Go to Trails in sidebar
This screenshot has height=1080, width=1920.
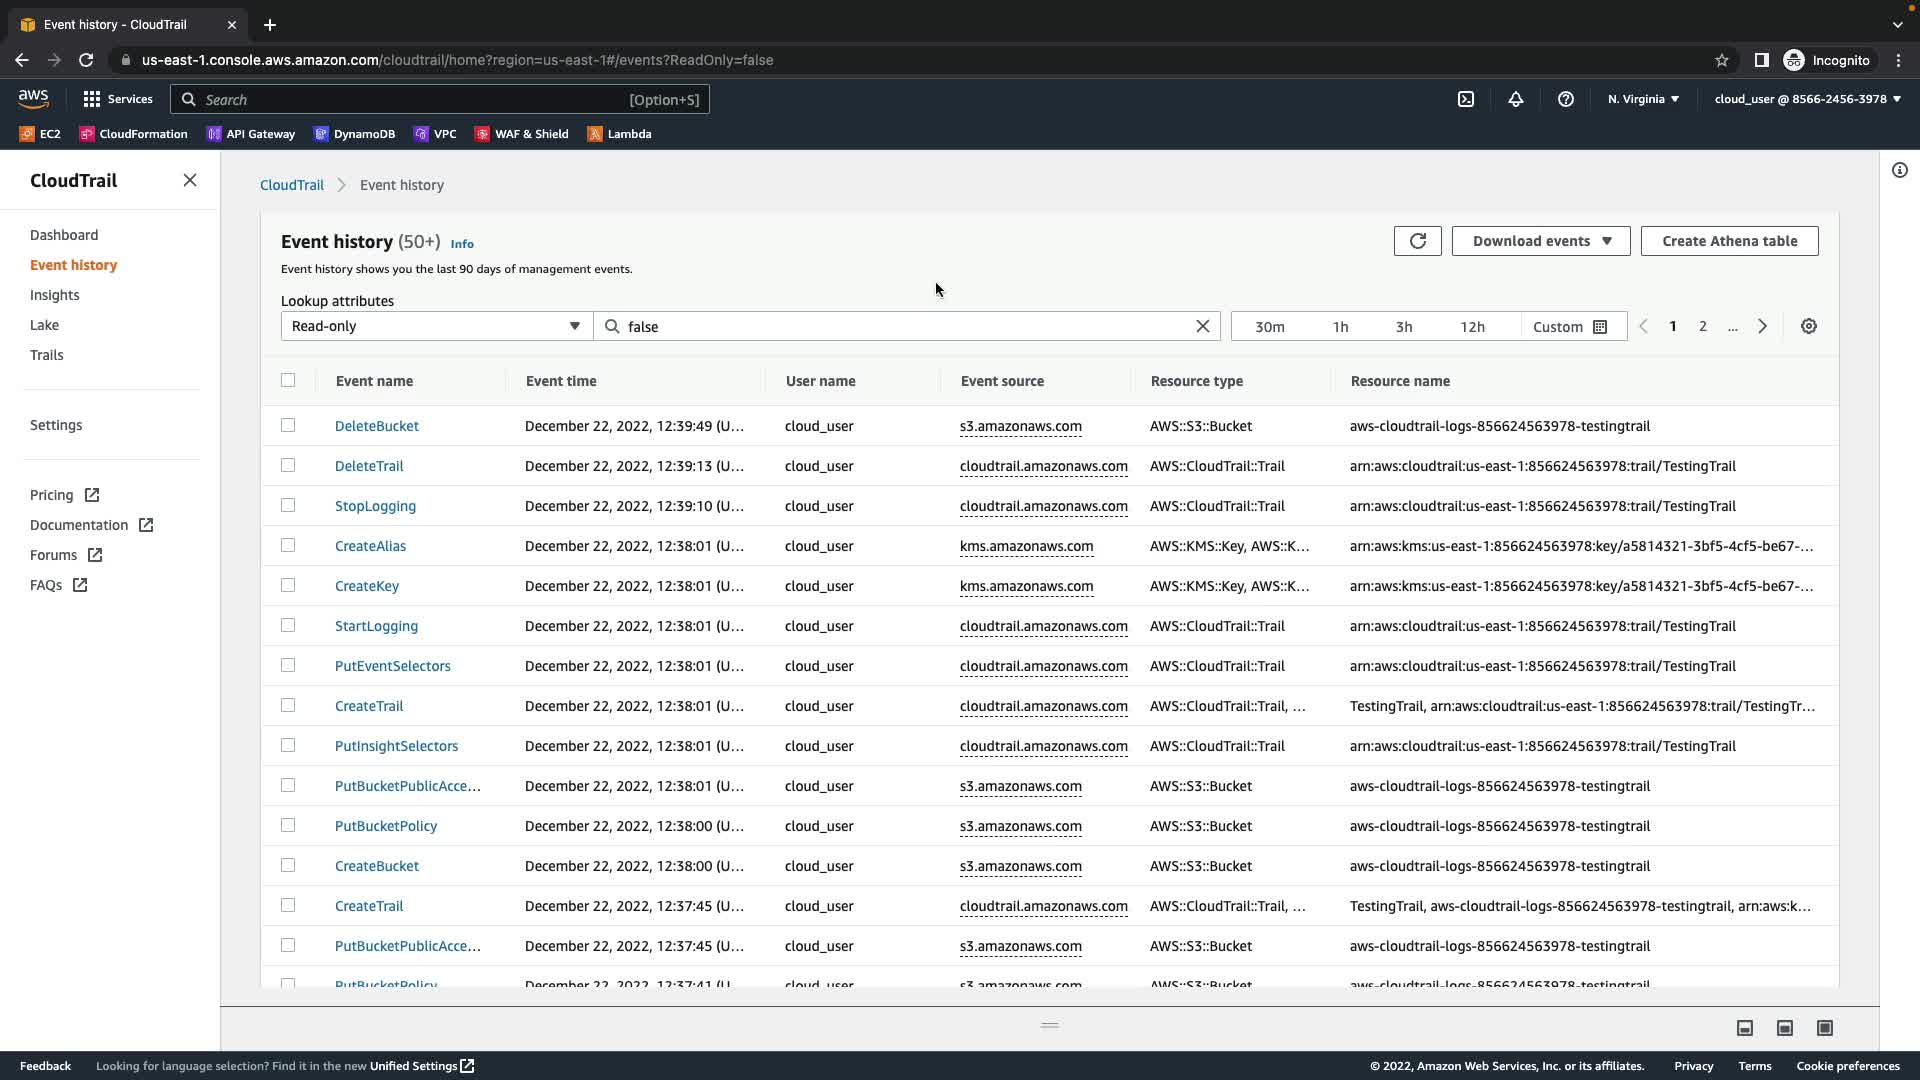click(x=46, y=355)
